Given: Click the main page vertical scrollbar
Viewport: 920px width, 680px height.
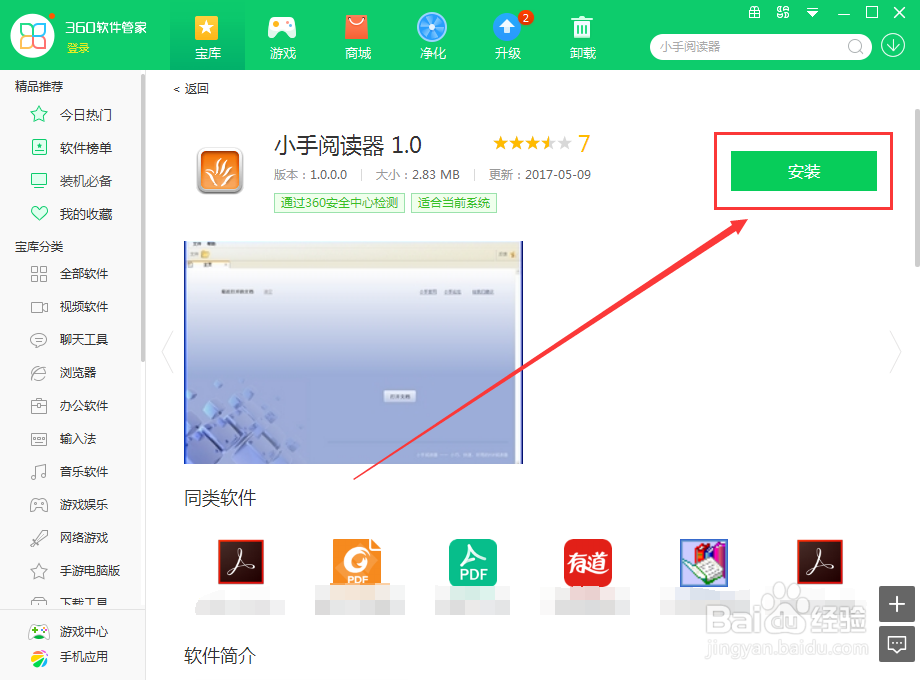Looking at the screenshot, I should pos(916,188).
